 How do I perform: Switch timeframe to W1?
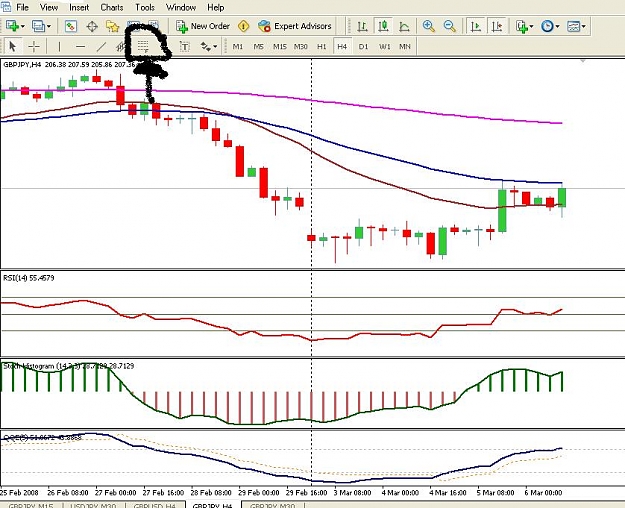pos(385,47)
